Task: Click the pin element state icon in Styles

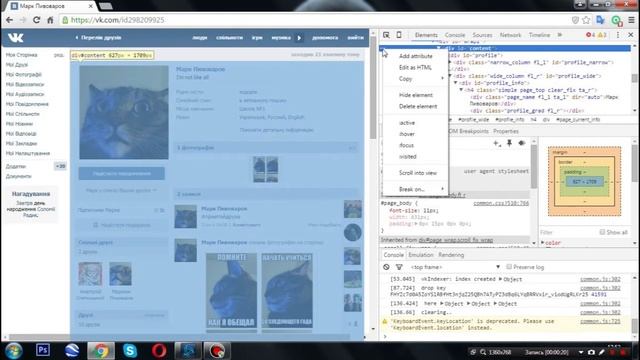Action: coord(509,143)
